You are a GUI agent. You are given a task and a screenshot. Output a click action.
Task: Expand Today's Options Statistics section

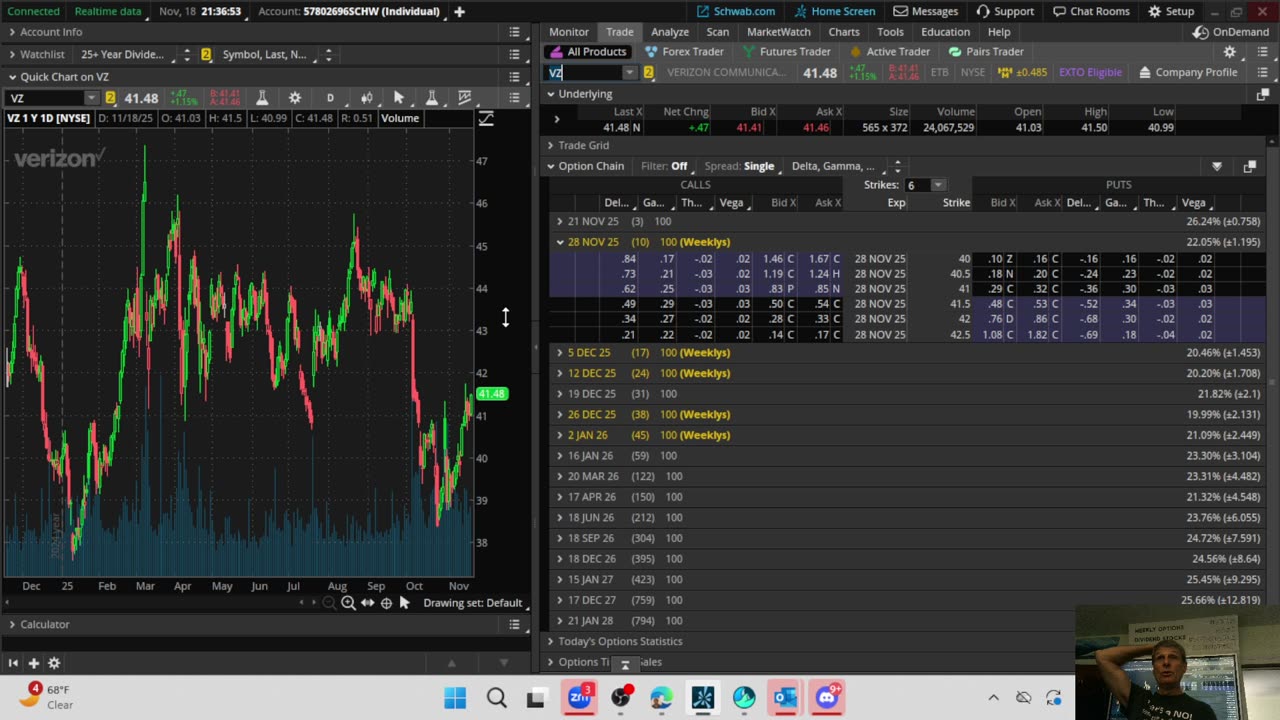point(550,642)
